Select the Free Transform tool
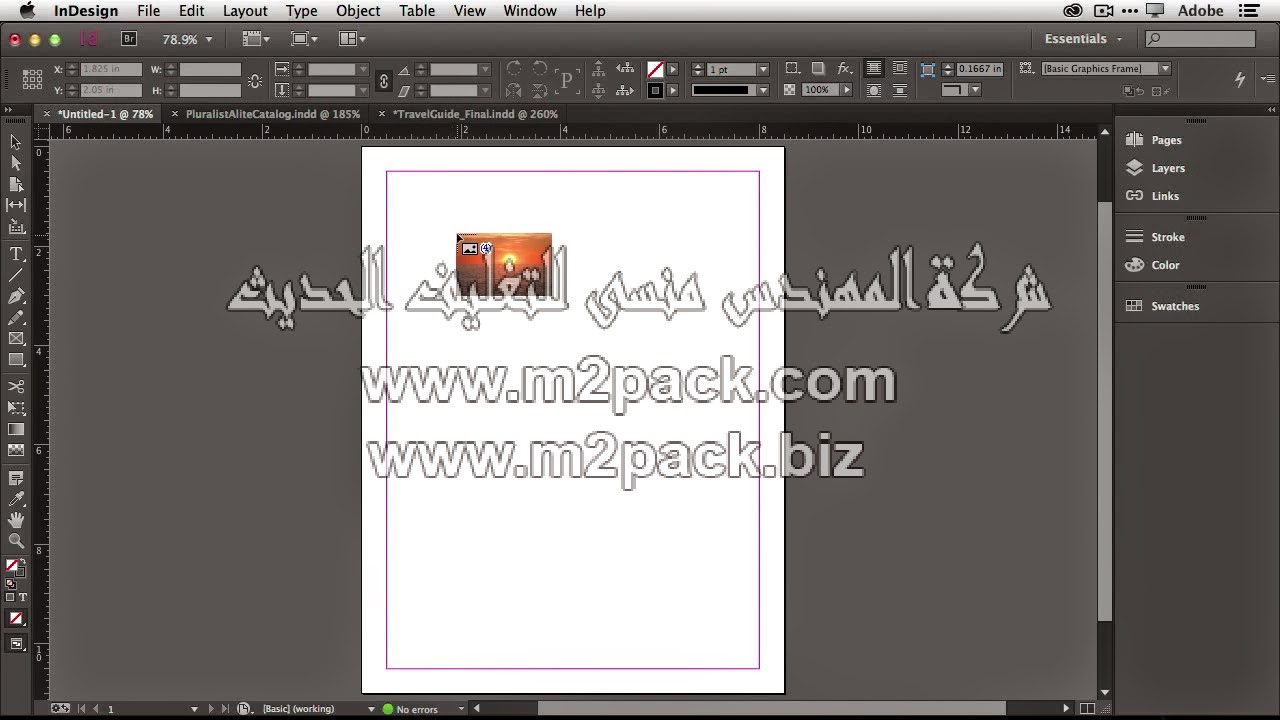 16,408
